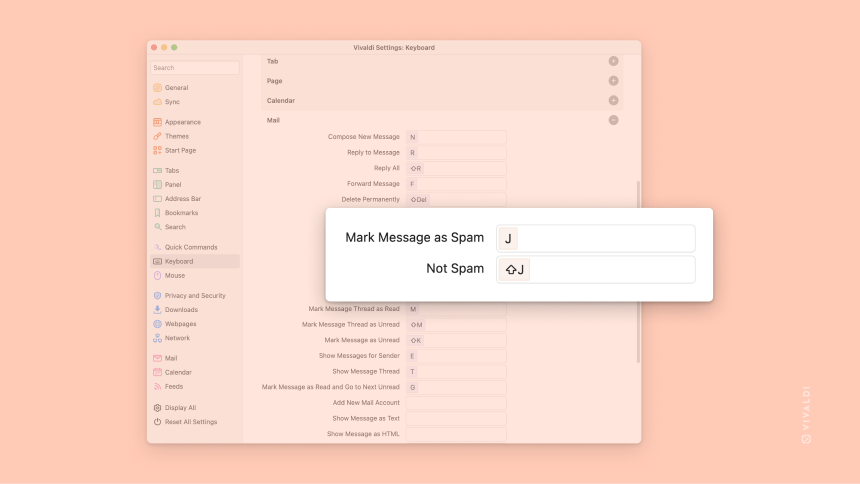Open Quick Commands icon

click(x=157, y=247)
